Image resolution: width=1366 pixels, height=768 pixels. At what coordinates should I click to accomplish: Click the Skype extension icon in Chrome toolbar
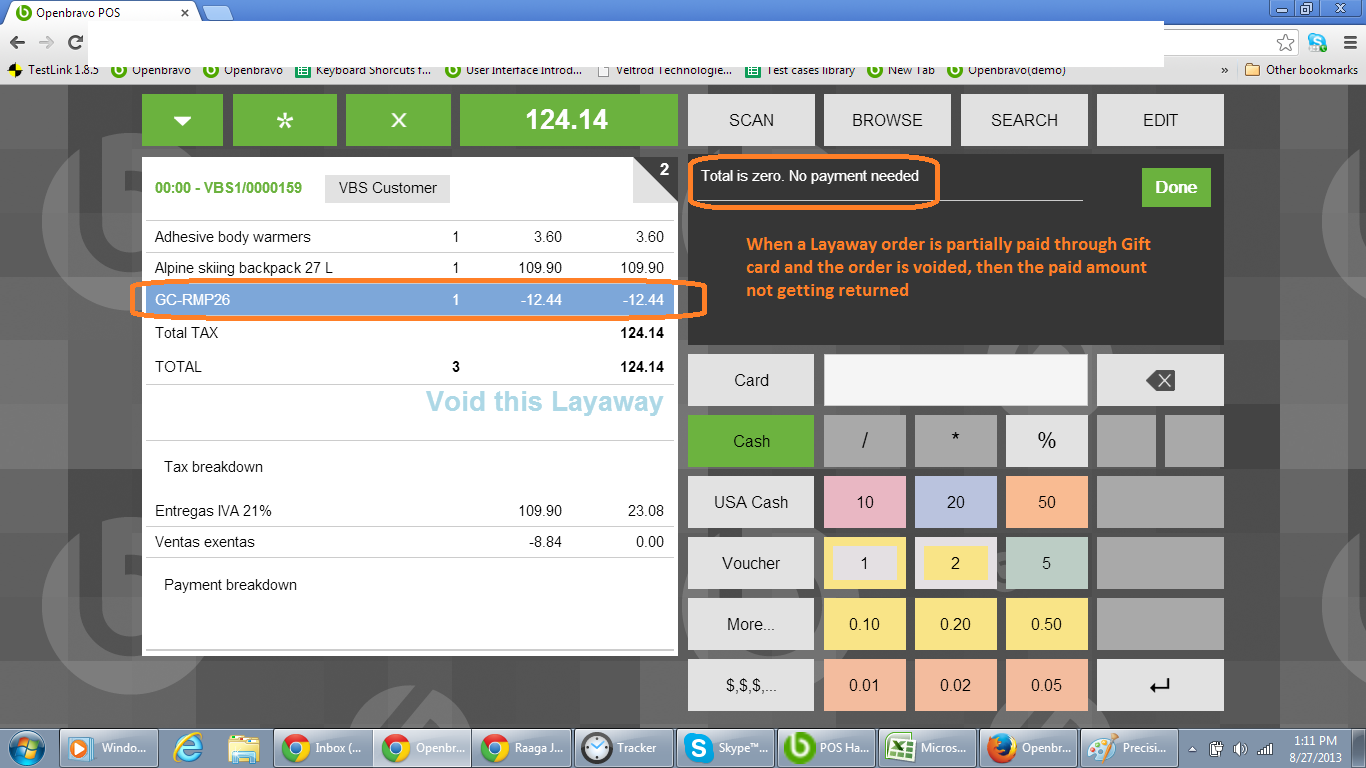pyautogui.click(x=1317, y=42)
